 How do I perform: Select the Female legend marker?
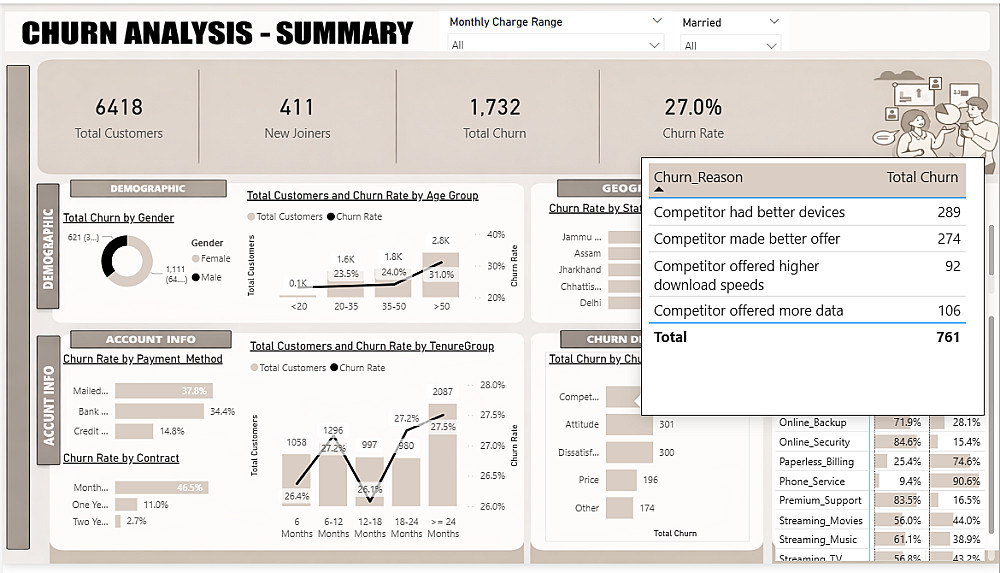click(196, 258)
